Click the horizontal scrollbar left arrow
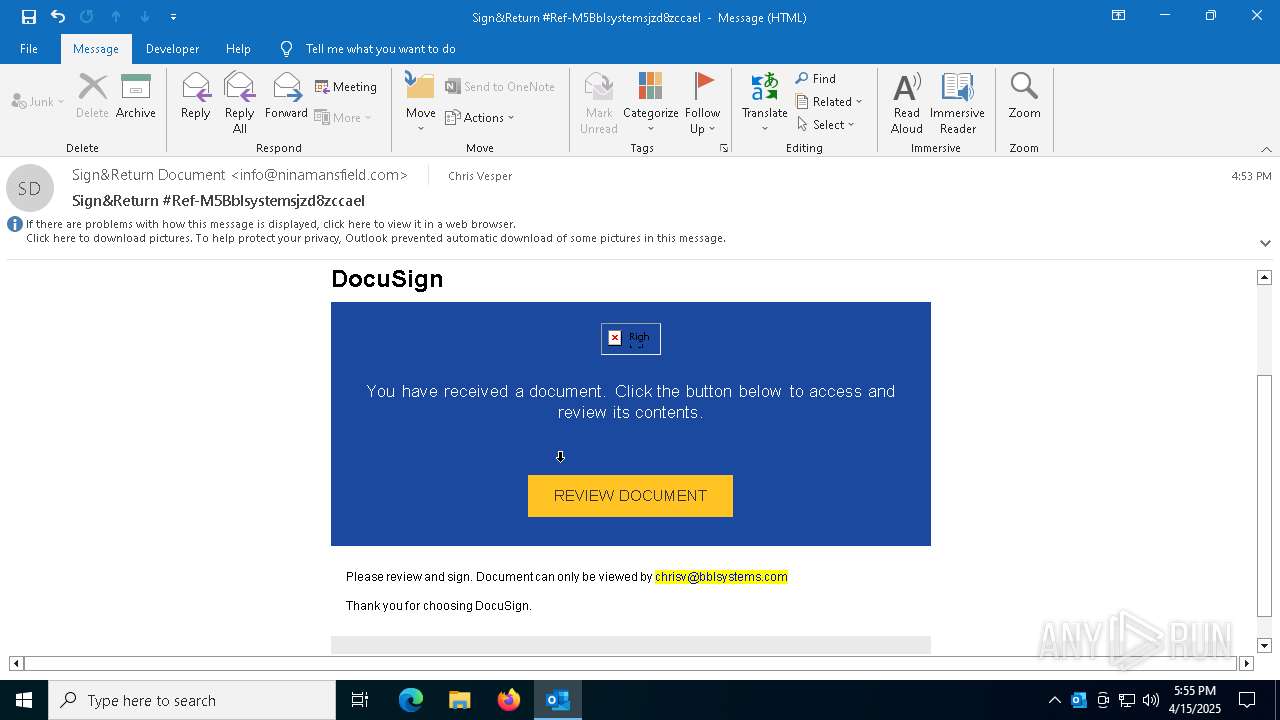Screen dimensions: 1280x720 pyautogui.click(x=16, y=663)
